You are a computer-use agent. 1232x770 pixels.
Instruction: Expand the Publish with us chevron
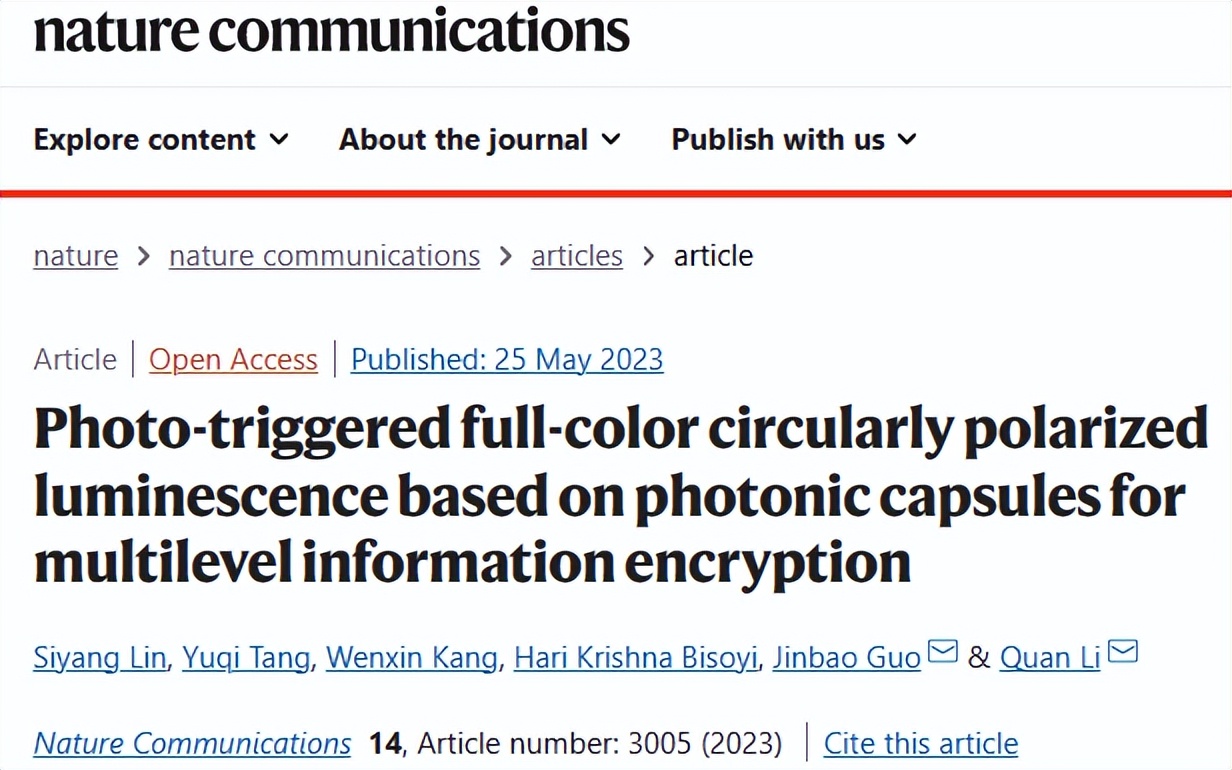point(907,139)
